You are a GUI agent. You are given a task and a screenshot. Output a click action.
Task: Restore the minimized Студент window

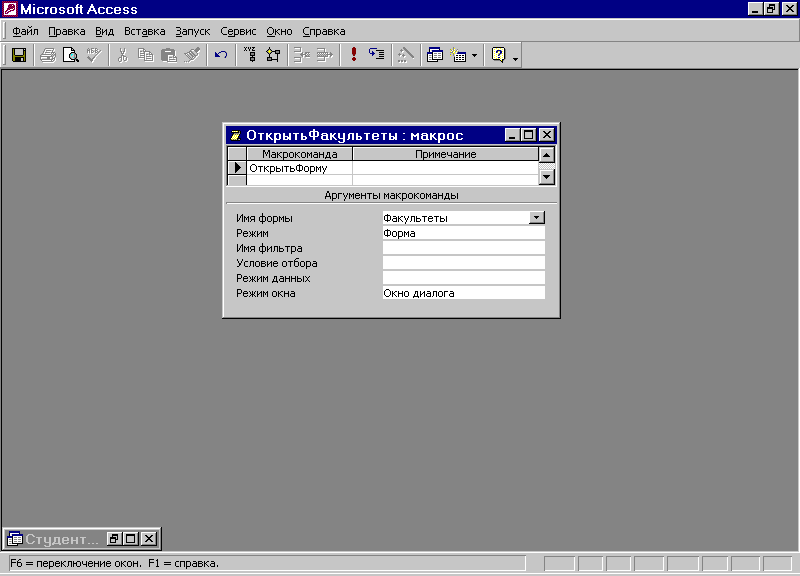(114, 539)
